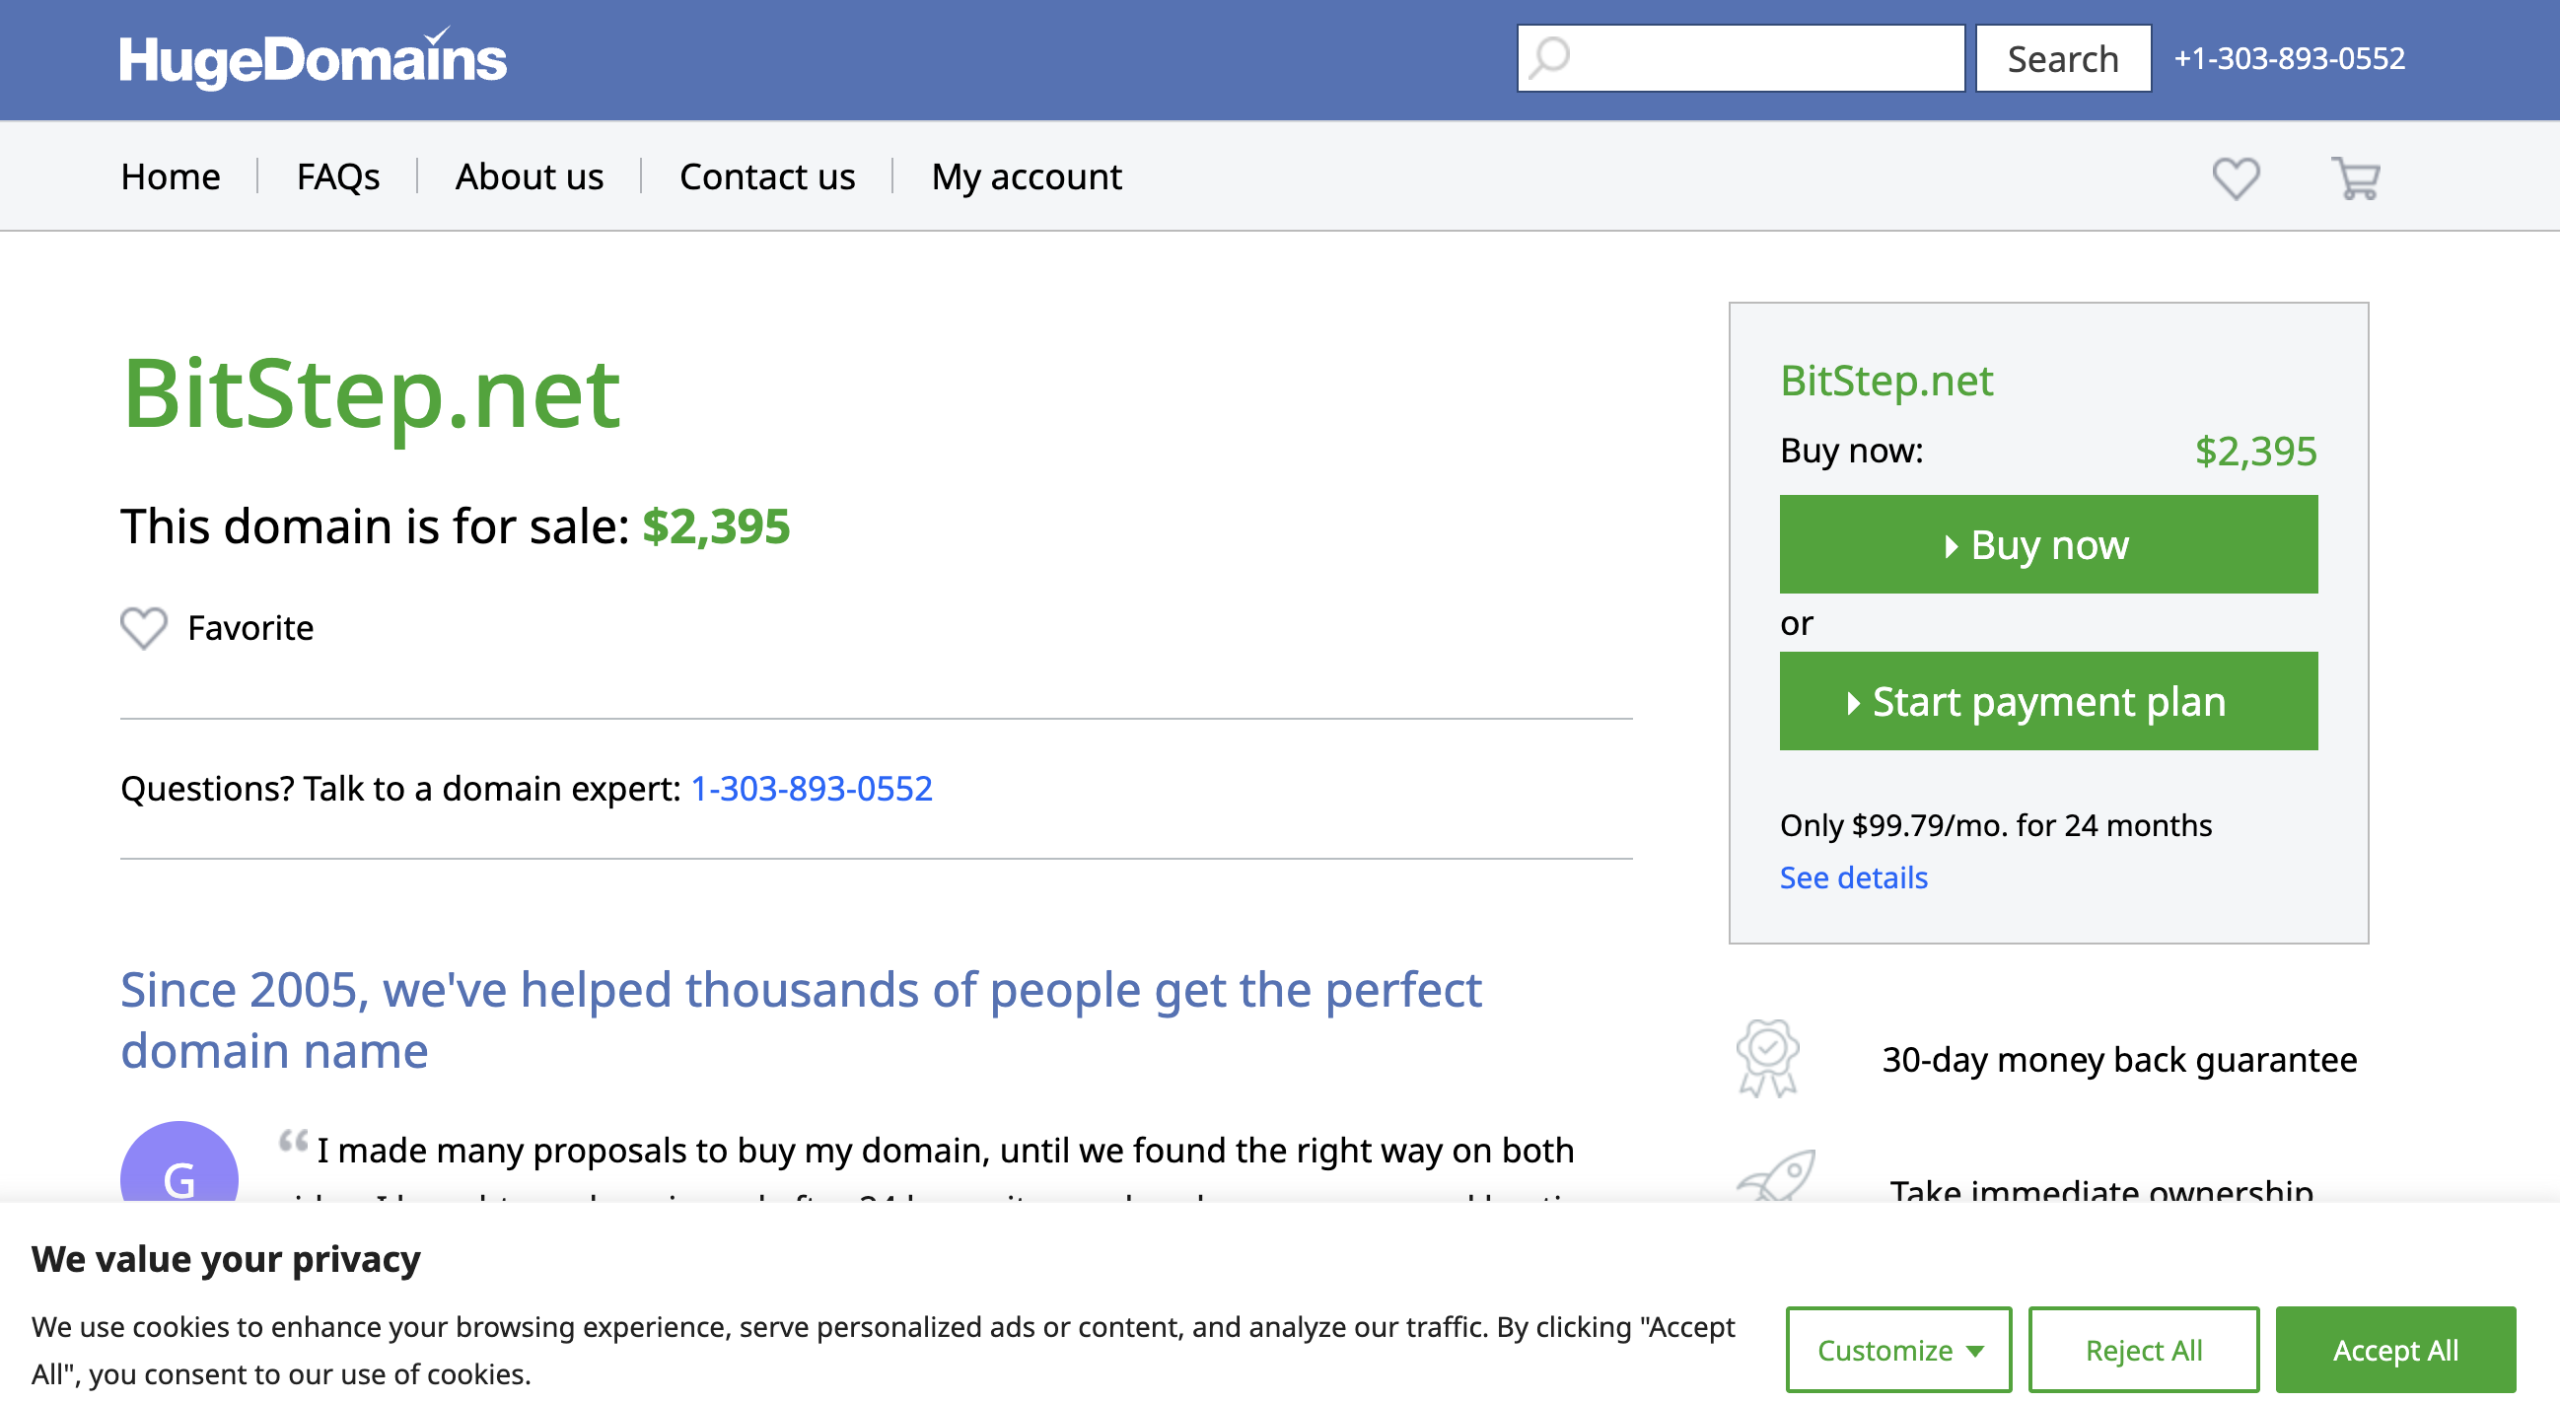Click the Buy now button
This screenshot has width=2560, height=1402.
click(x=2047, y=544)
